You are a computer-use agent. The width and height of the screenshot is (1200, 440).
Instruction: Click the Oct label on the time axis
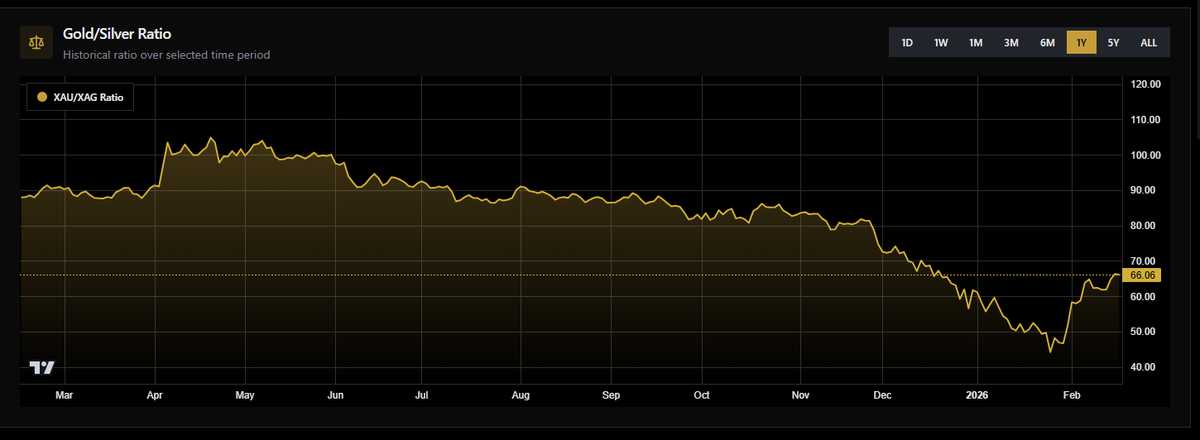click(702, 395)
